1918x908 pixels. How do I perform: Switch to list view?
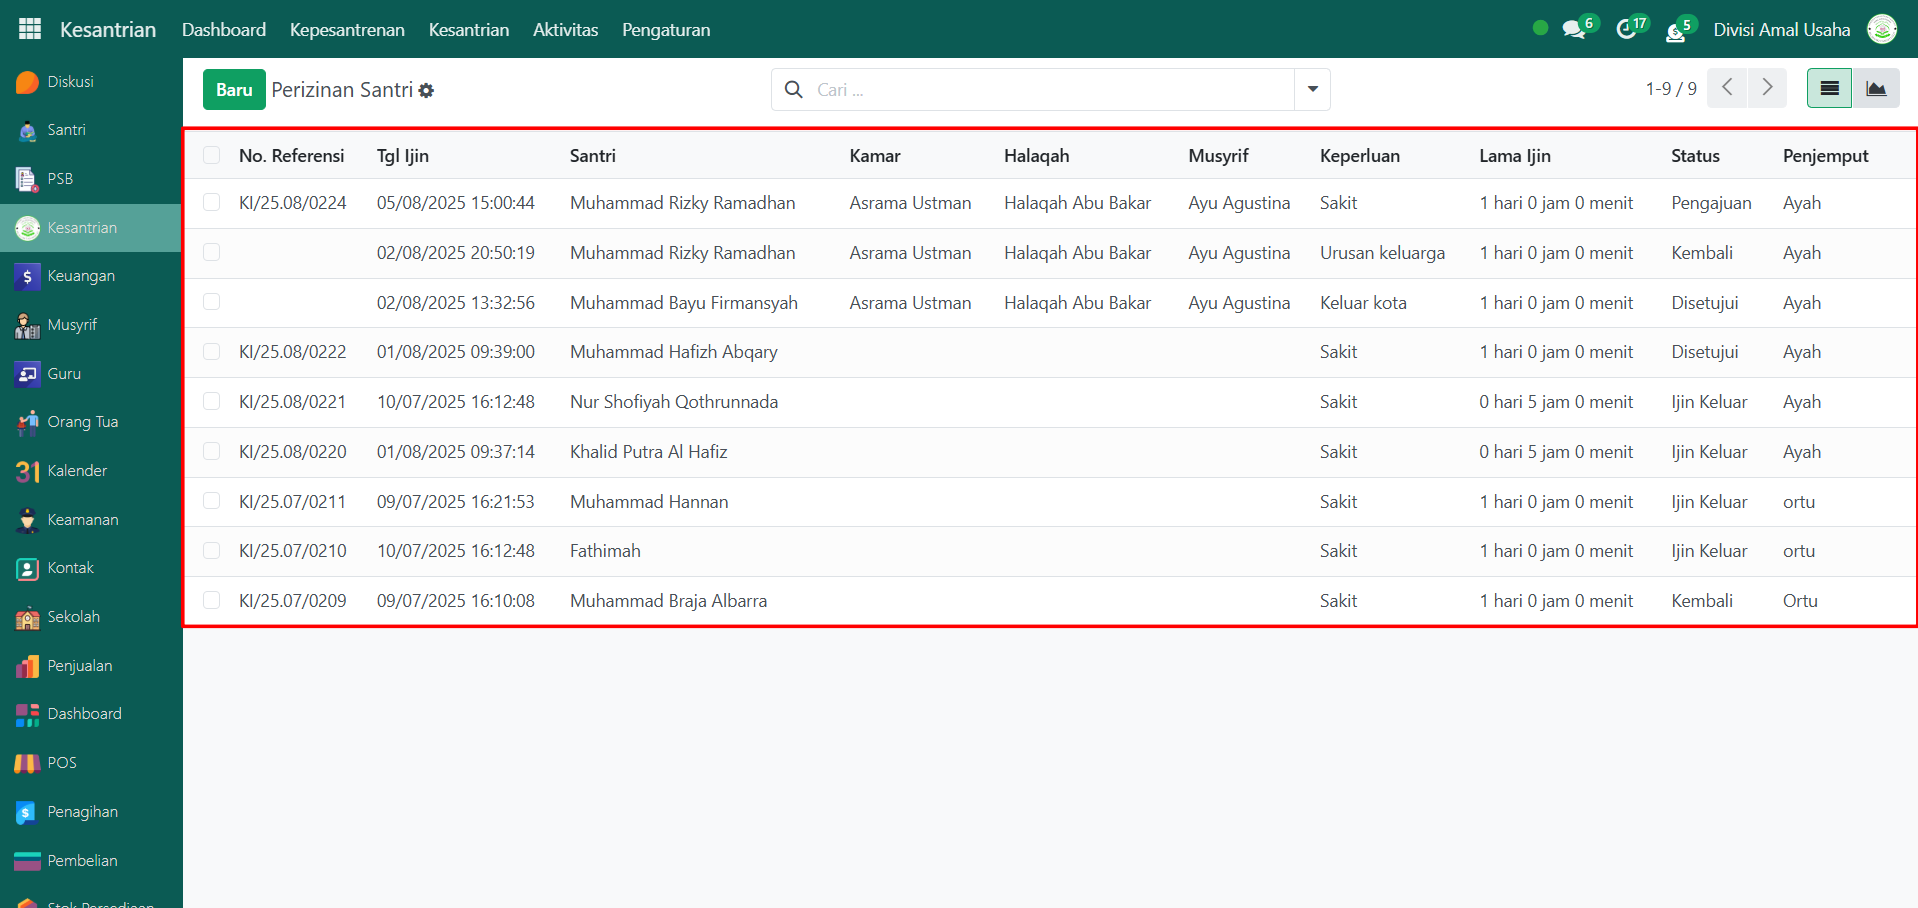click(1829, 89)
